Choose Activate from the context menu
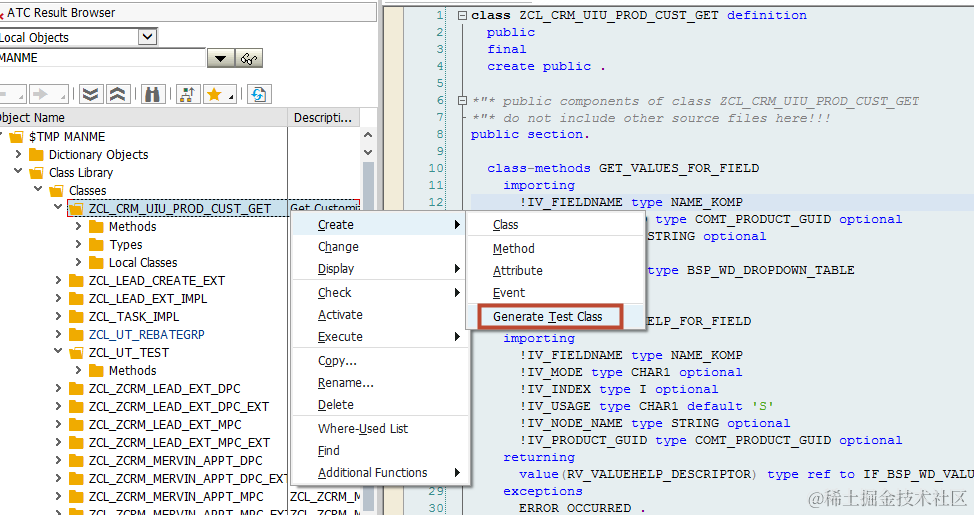974x515 pixels. [x=380, y=315]
